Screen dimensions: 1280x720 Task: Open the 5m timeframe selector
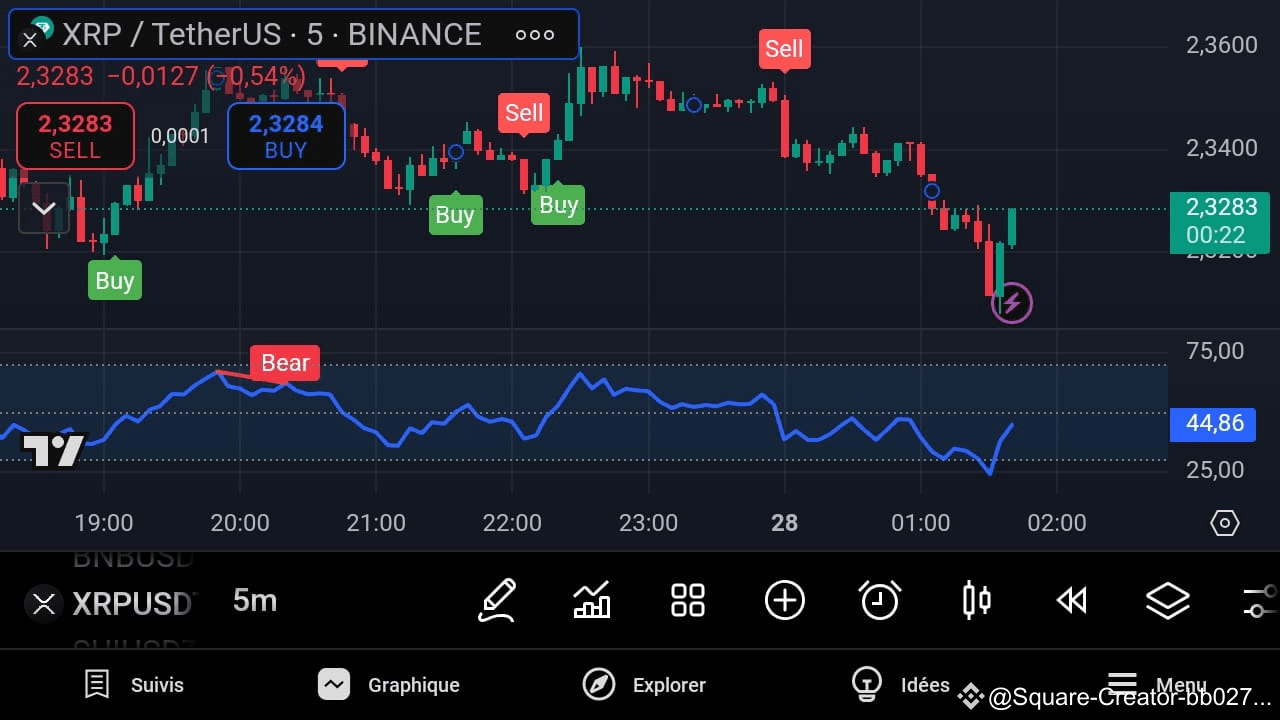255,601
